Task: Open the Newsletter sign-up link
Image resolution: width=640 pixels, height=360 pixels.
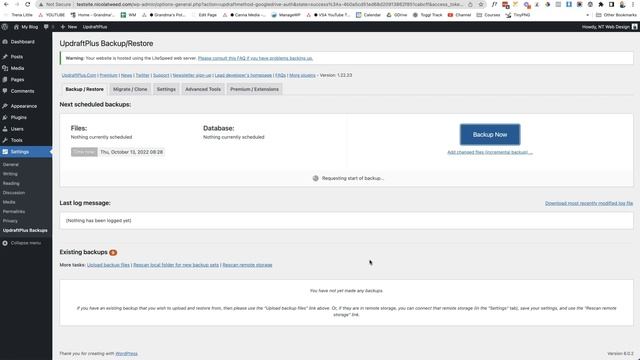Action: pos(192,76)
